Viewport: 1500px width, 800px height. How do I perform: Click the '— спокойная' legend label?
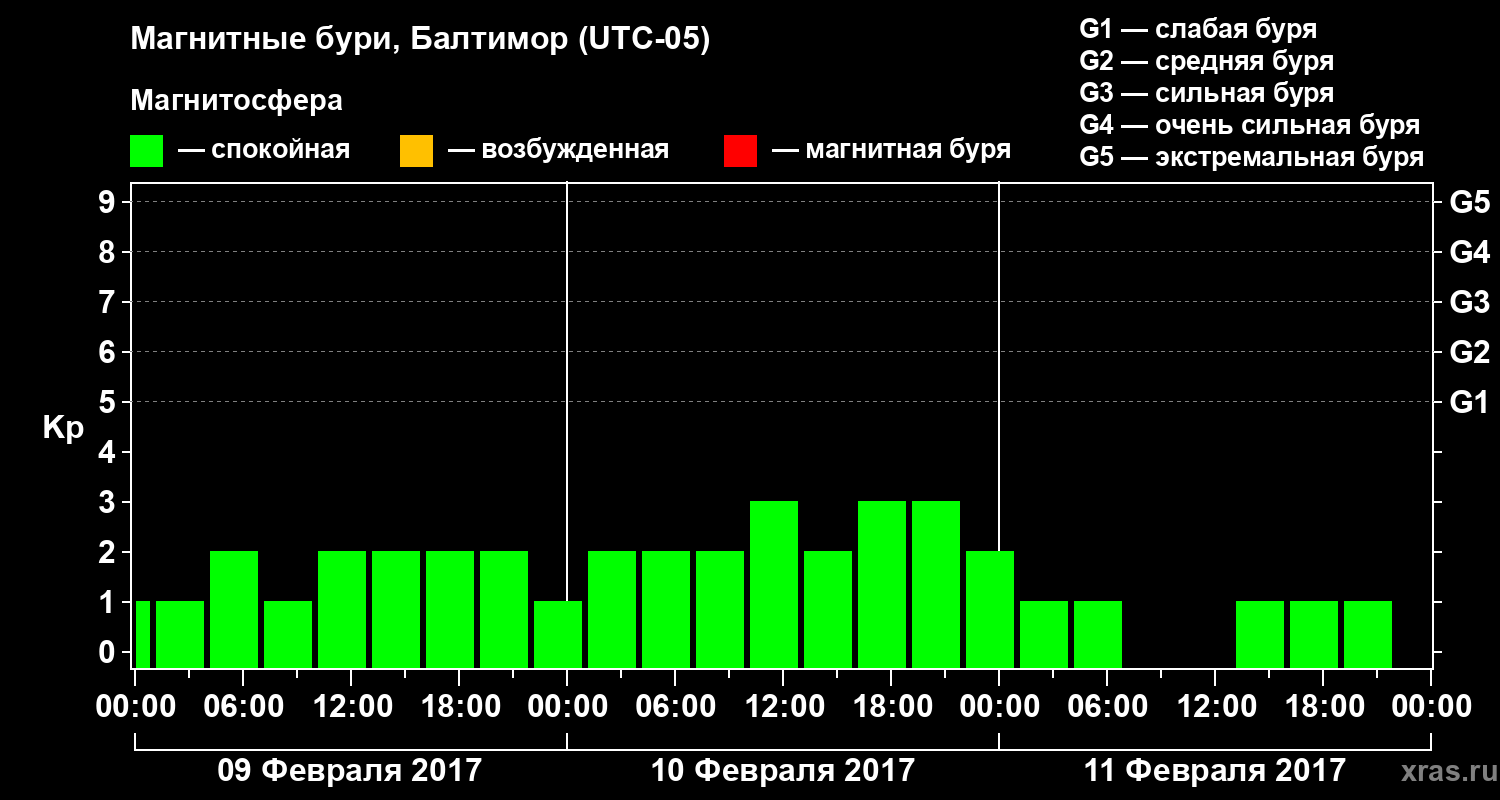pyautogui.click(x=264, y=151)
